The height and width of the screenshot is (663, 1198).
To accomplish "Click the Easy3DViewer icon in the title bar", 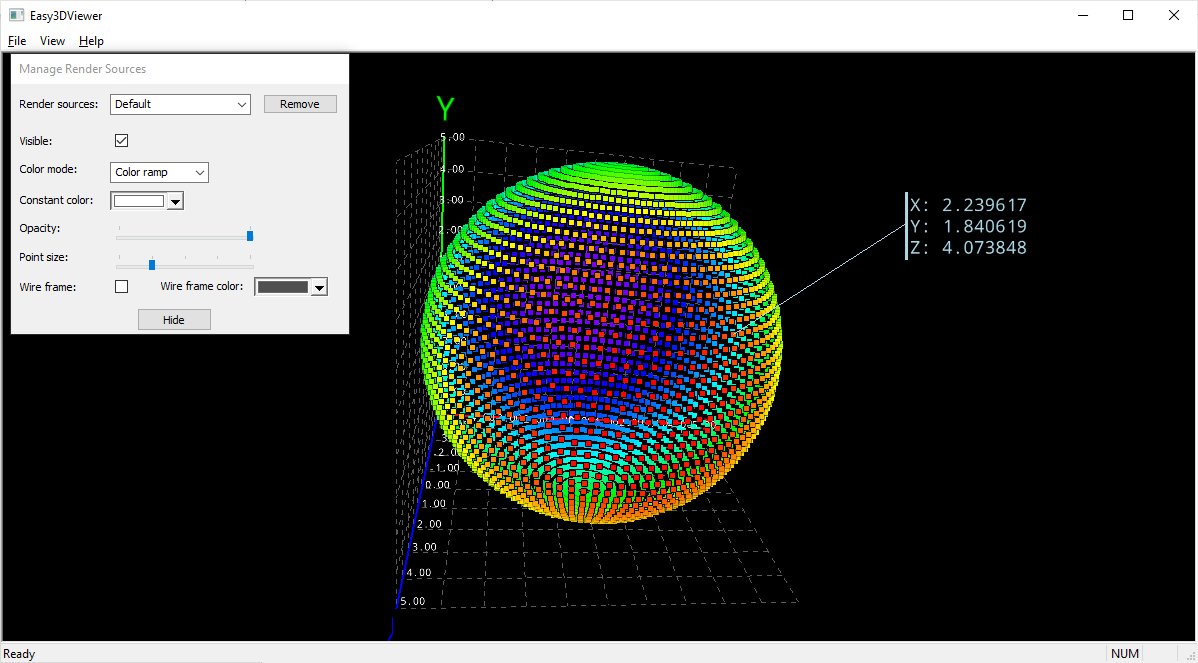I will (x=14, y=15).
